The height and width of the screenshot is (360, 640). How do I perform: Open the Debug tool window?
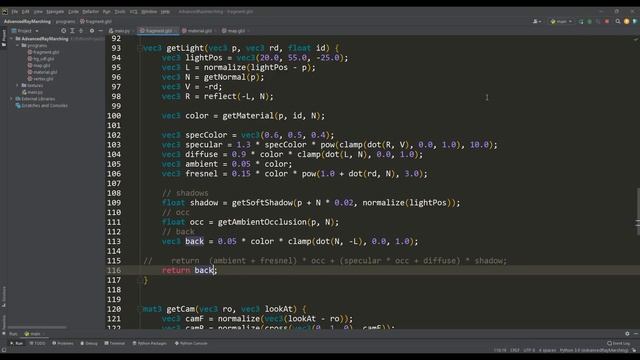coord(89,344)
